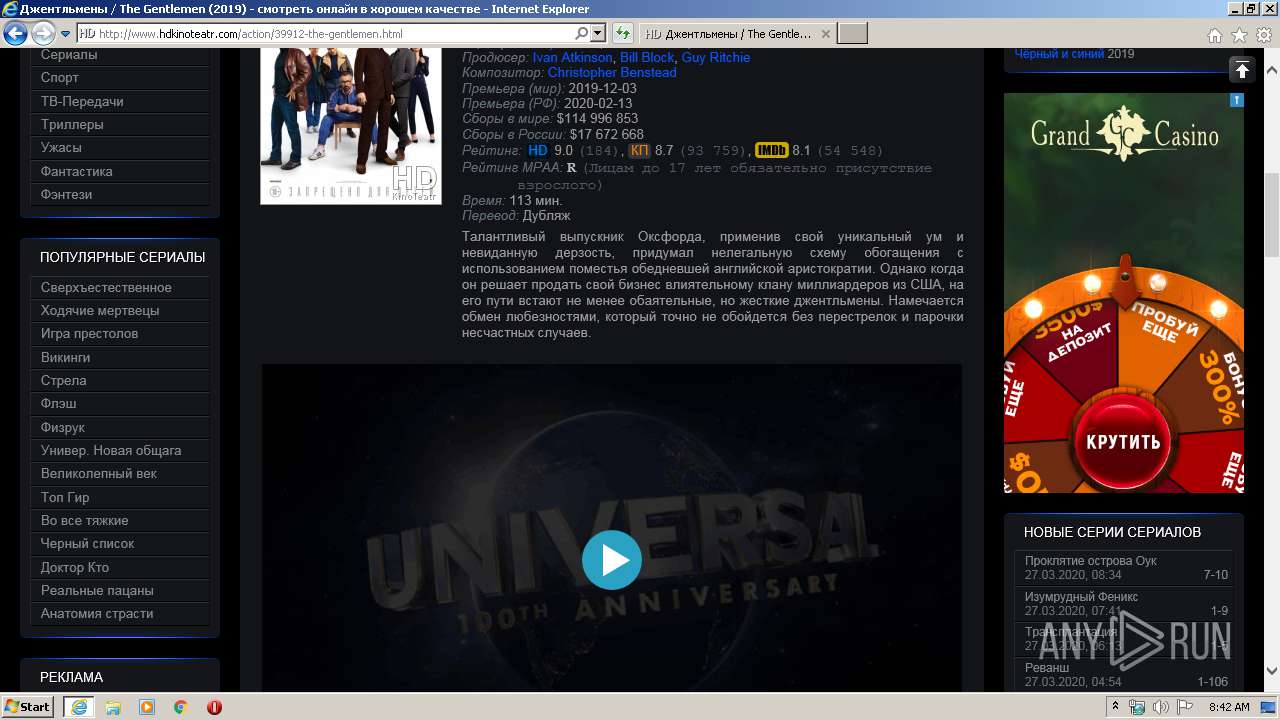
Task: Open the Ужасы category
Action: pyautogui.click(x=120, y=148)
